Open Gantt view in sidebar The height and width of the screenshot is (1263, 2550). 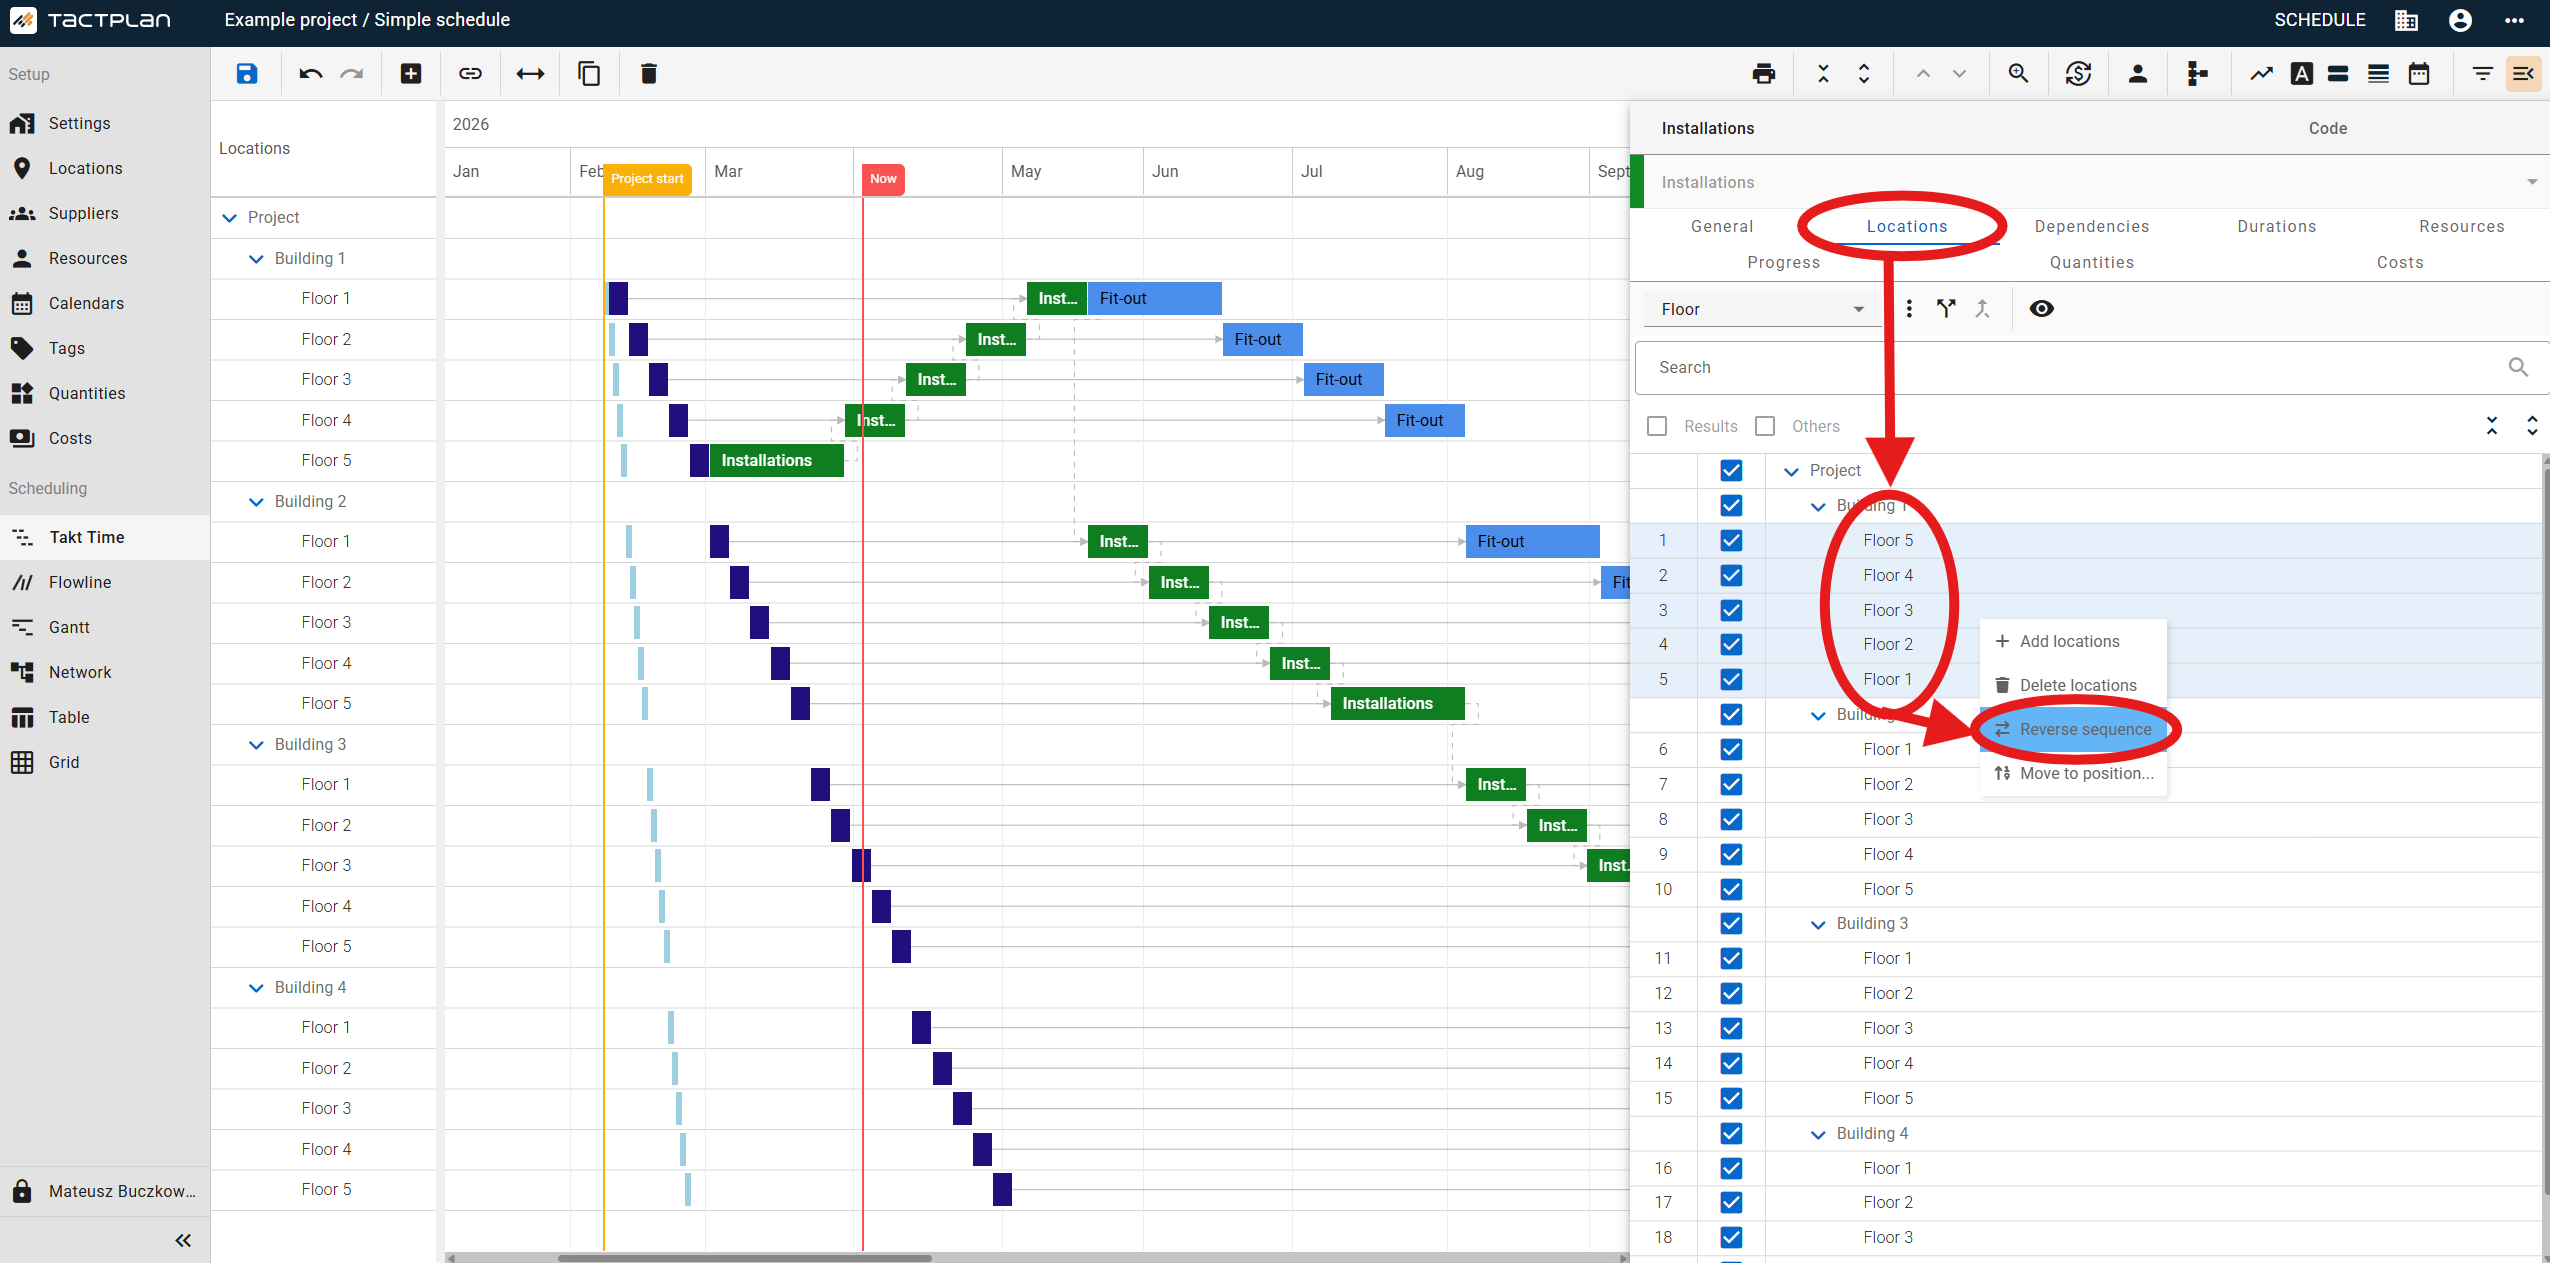105,627
